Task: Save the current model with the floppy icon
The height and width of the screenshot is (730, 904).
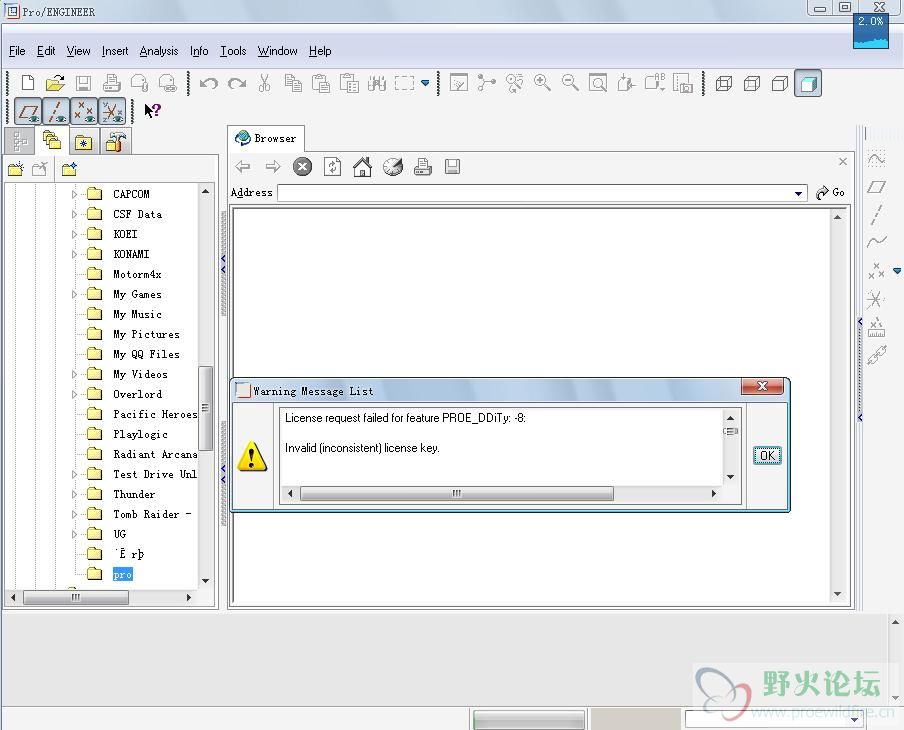Action: coord(84,83)
